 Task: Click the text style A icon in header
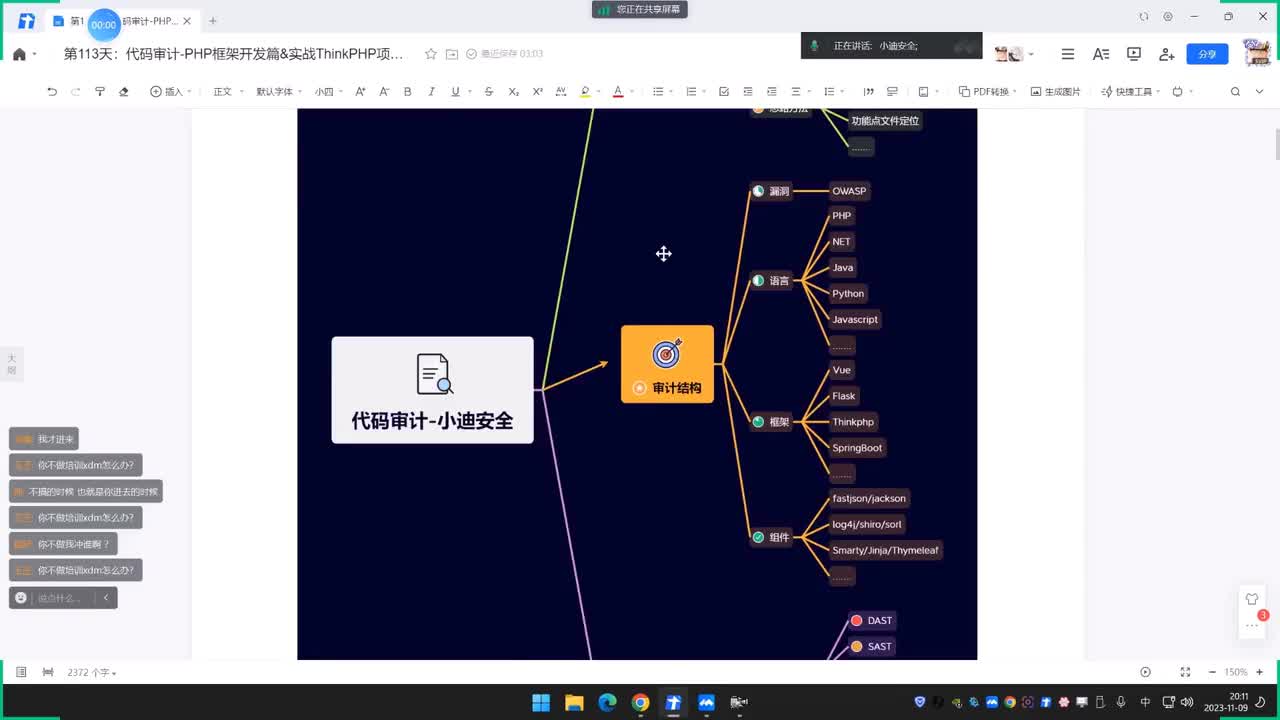1101,54
